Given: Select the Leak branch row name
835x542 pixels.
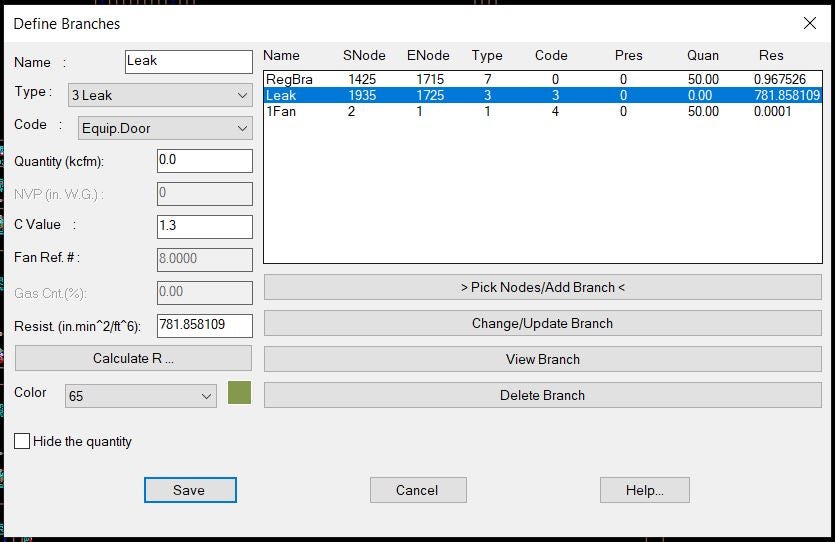Looking at the screenshot, I should [x=281, y=95].
